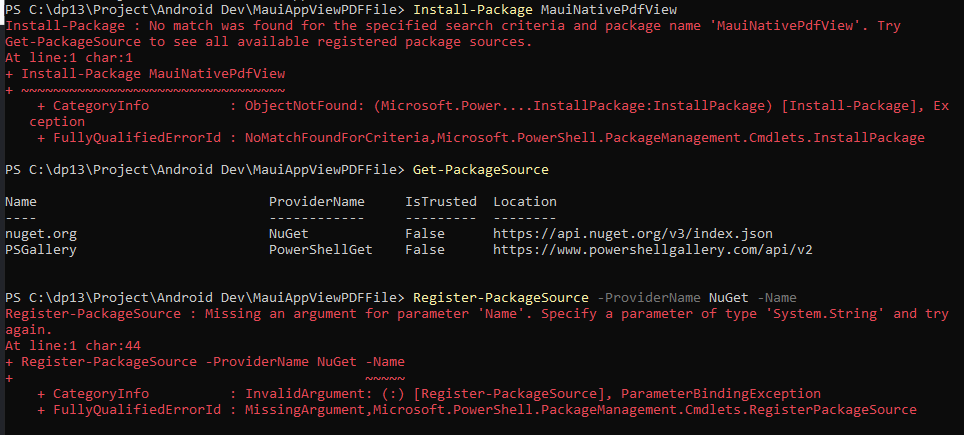Click the 'False' value in the nuget.org row
This screenshot has width=964, height=435.
pos(425,233)
